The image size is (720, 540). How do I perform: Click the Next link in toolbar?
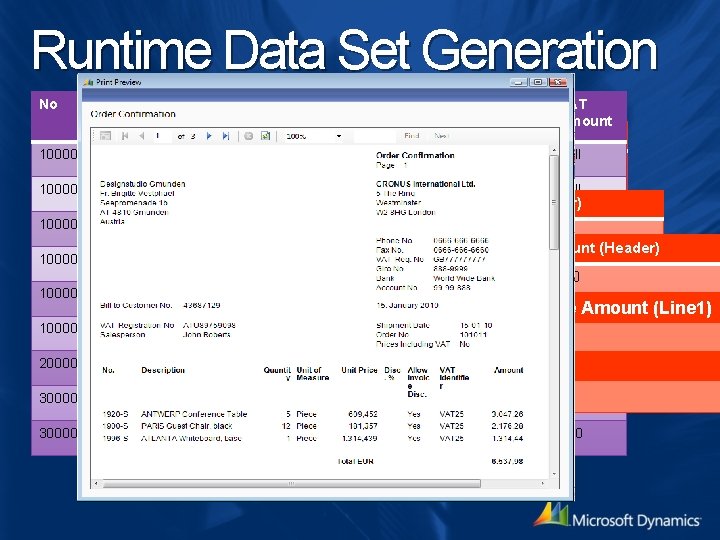coord(441,136)
